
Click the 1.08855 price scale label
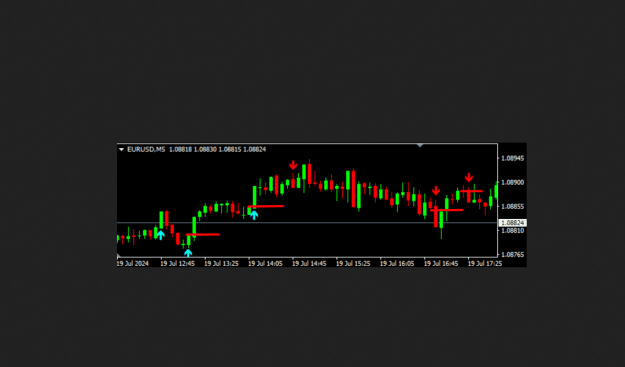click(513, 206)
